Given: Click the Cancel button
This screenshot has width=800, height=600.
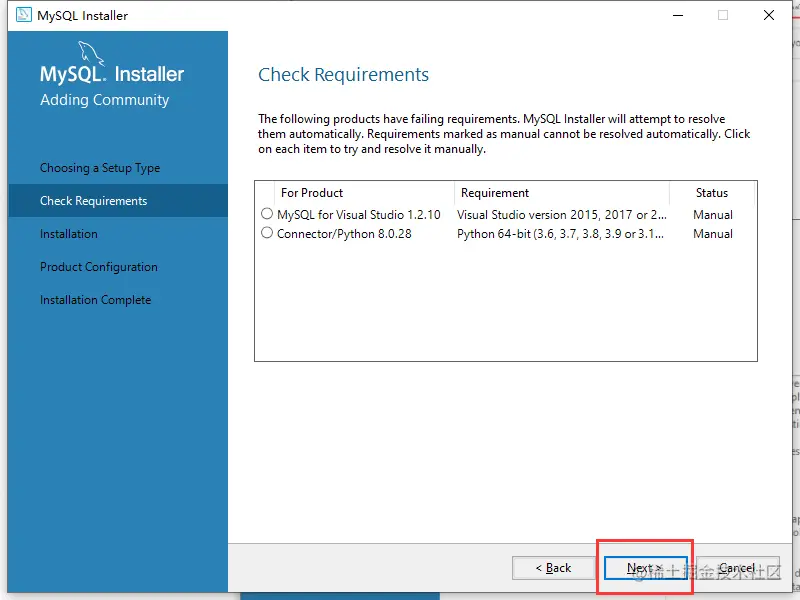Looking at the screenshot, I should pos(738,568).
